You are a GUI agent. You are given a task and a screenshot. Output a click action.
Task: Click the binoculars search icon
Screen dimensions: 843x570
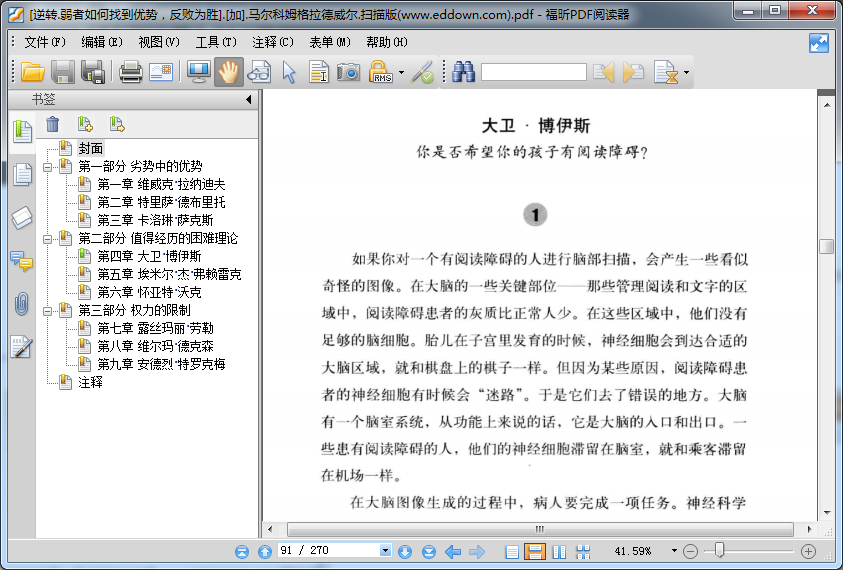pos(463,72)
